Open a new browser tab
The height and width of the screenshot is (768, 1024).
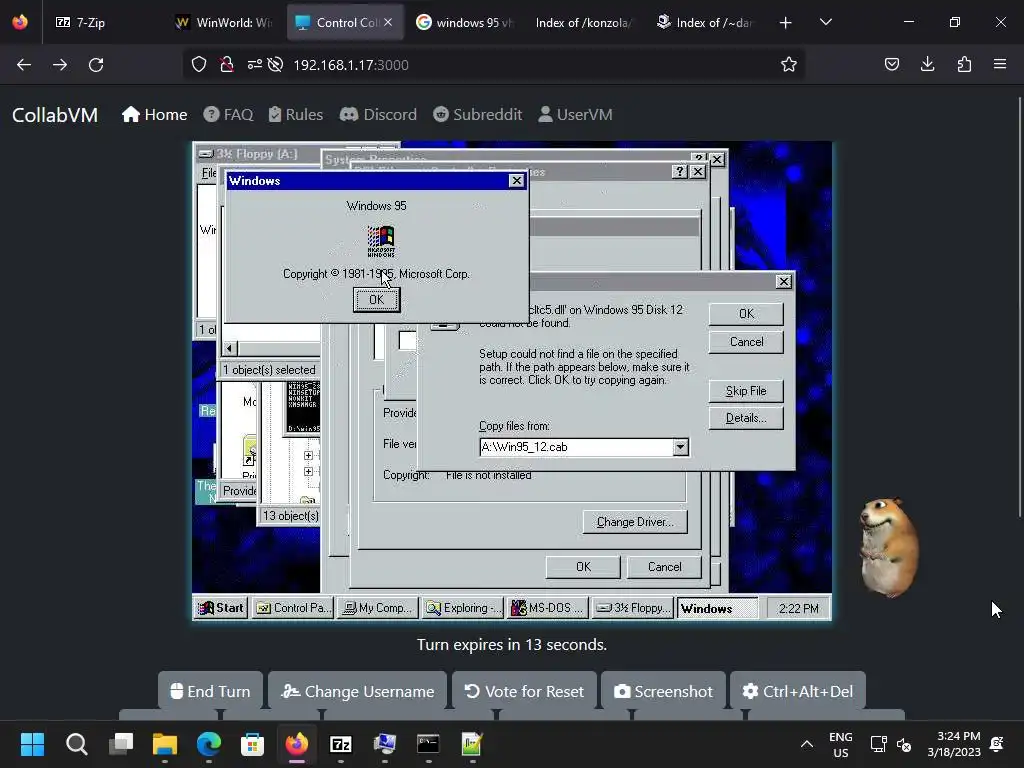786,23
